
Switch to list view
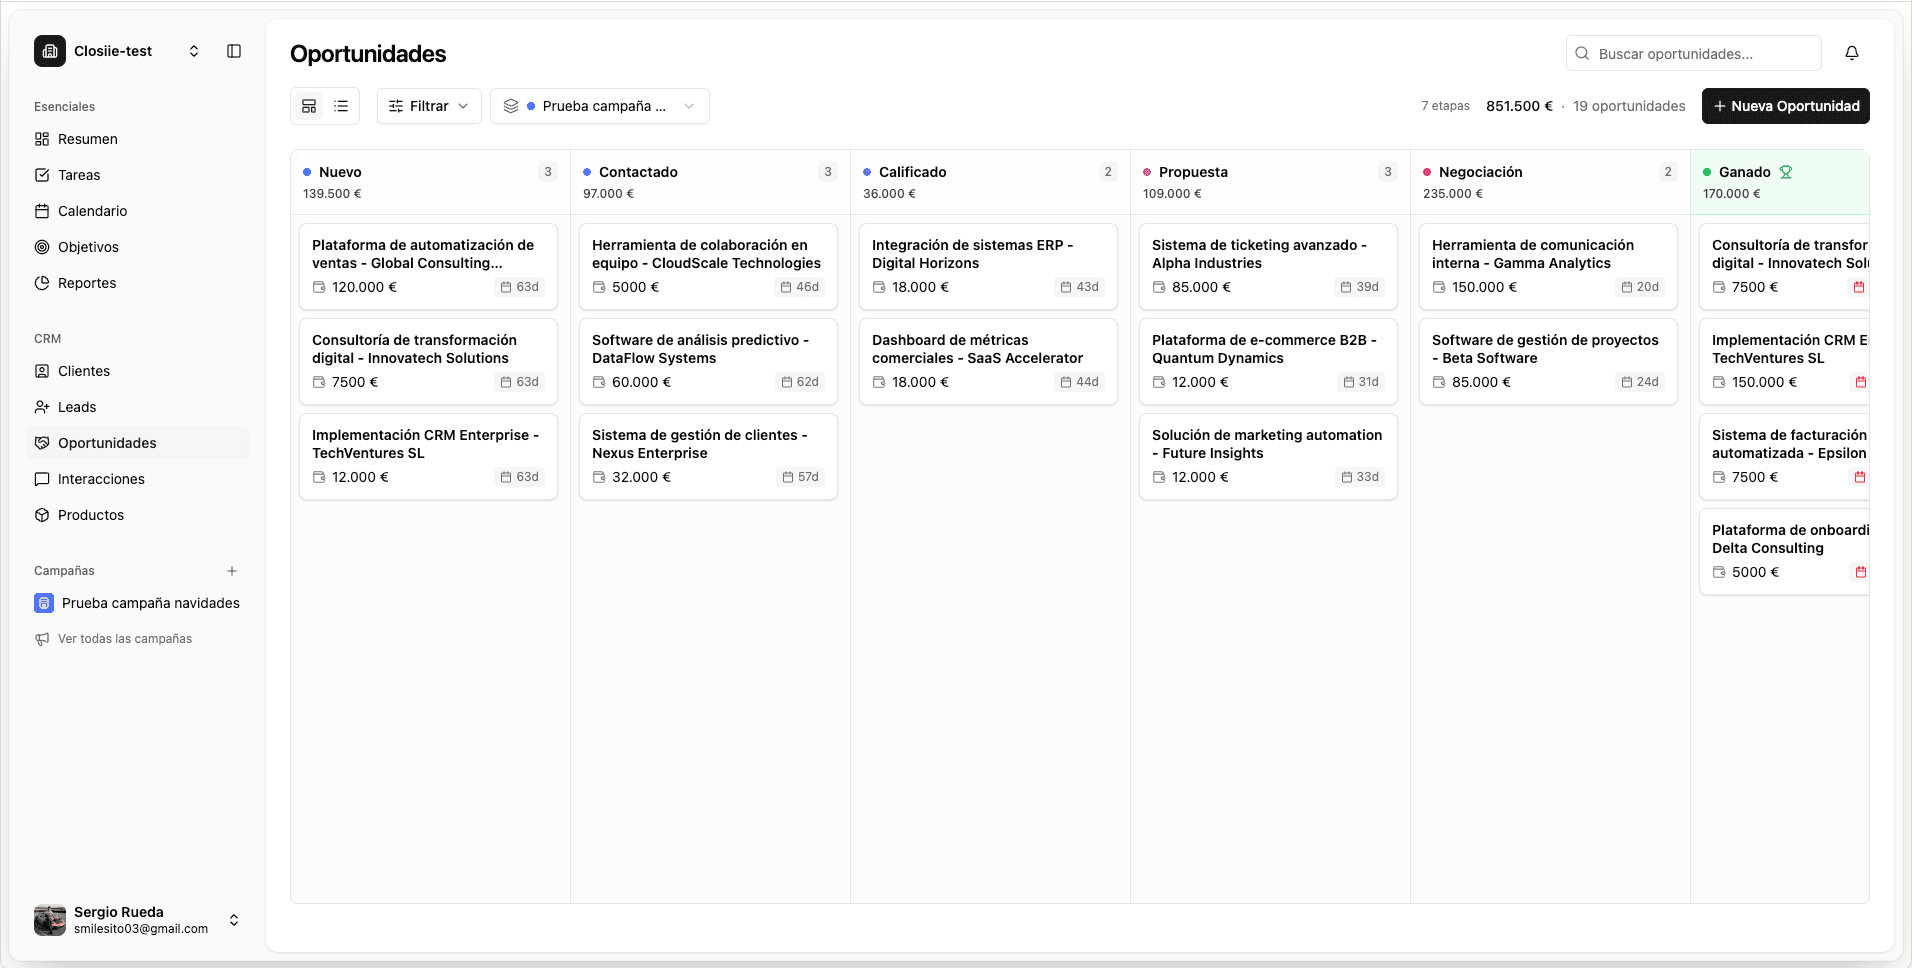coord(341,106)
